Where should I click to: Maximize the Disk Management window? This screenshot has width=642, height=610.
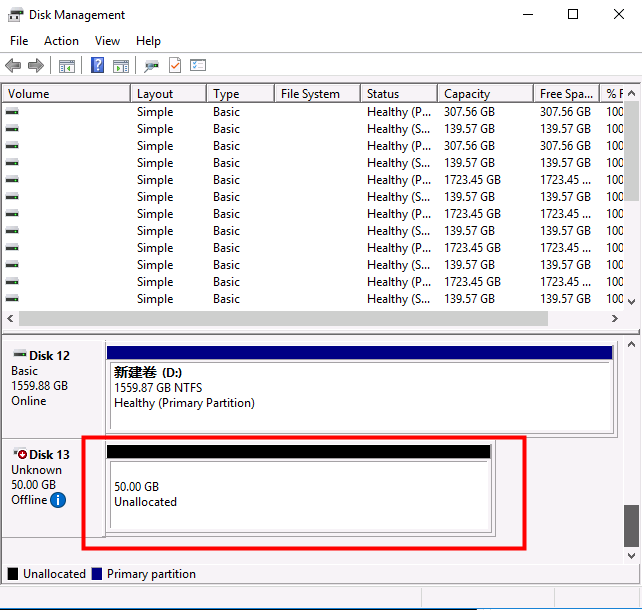point(573,14)
